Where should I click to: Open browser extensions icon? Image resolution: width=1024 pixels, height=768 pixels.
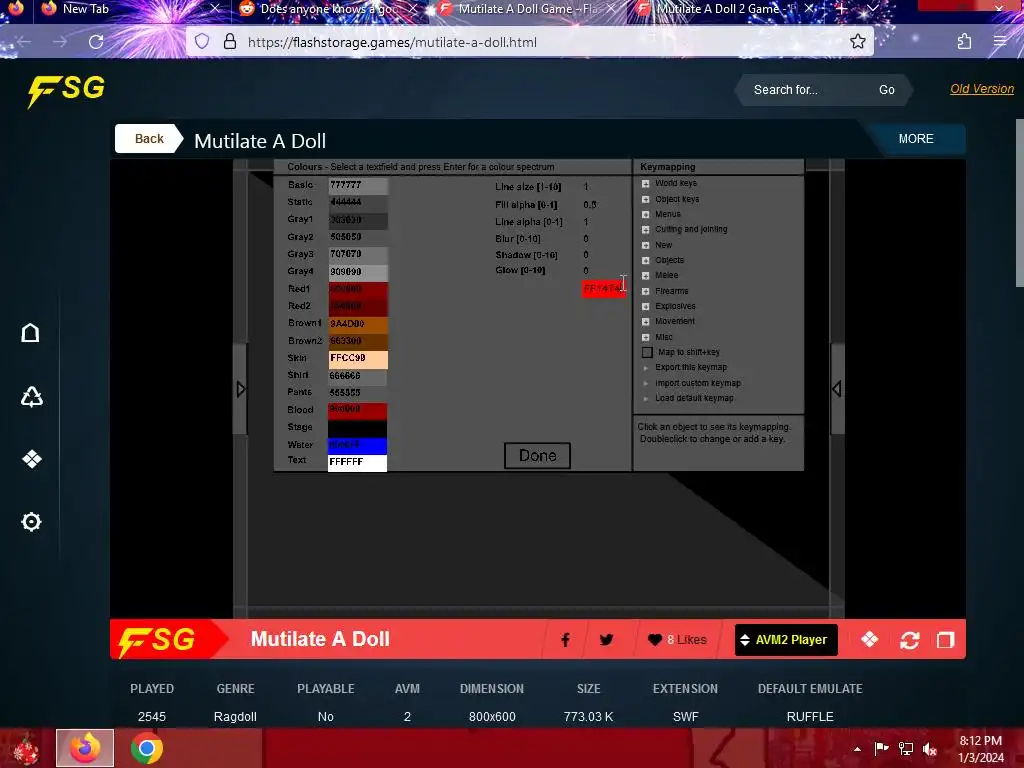tap(964, 42)
